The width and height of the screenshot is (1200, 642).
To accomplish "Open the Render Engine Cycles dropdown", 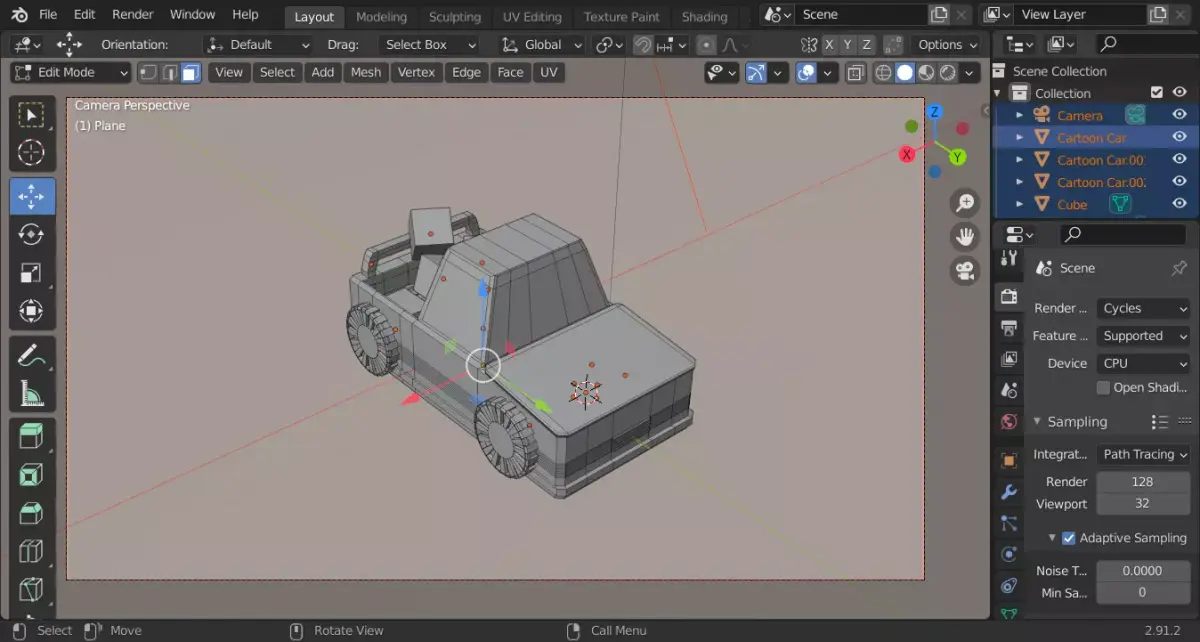I will (1143, 309).
